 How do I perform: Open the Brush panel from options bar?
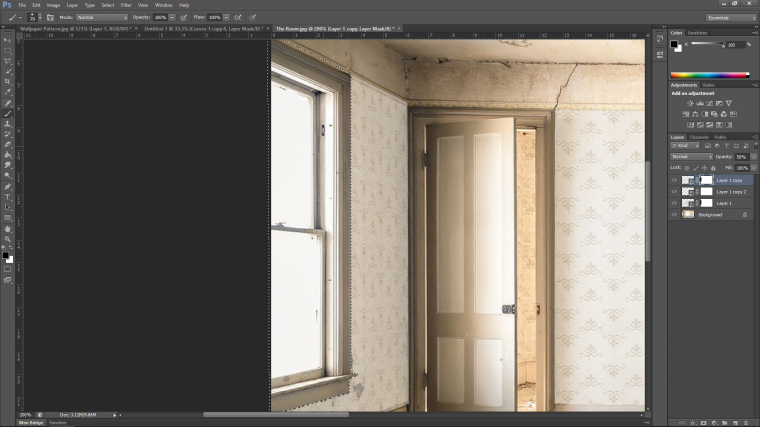point(50,17)
